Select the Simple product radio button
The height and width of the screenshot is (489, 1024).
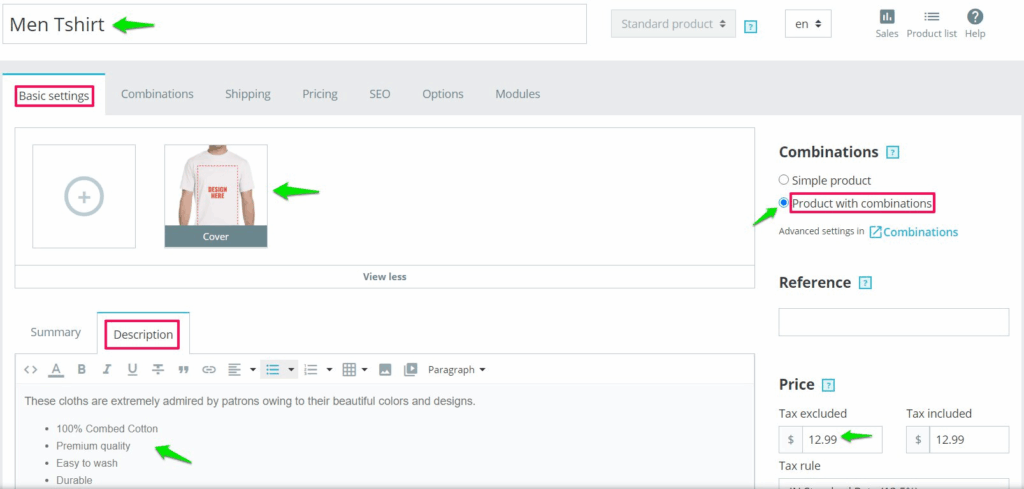pyautogui.click(x=784, y=180)
